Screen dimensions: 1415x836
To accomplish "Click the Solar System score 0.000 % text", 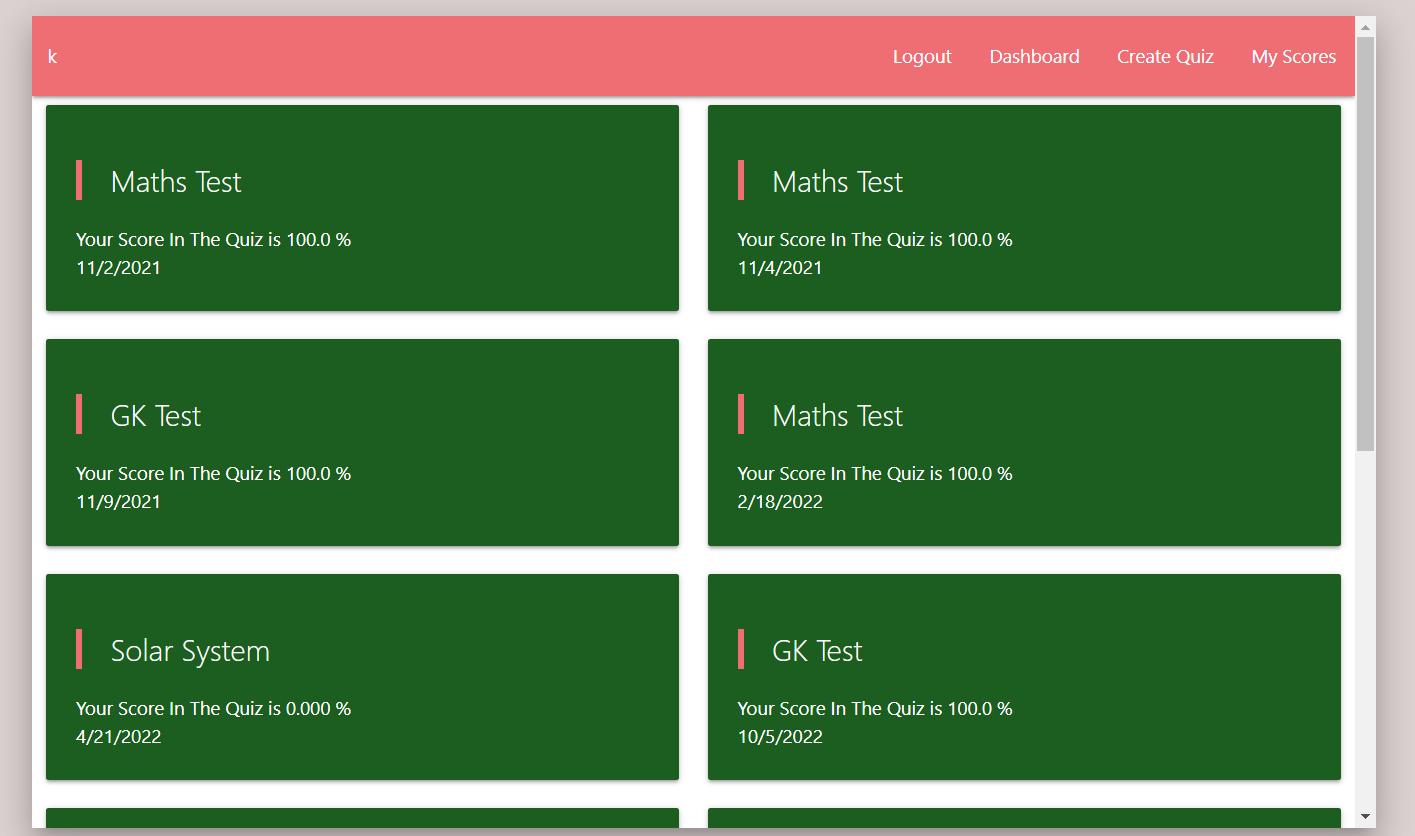I will [x=213, y=709].
